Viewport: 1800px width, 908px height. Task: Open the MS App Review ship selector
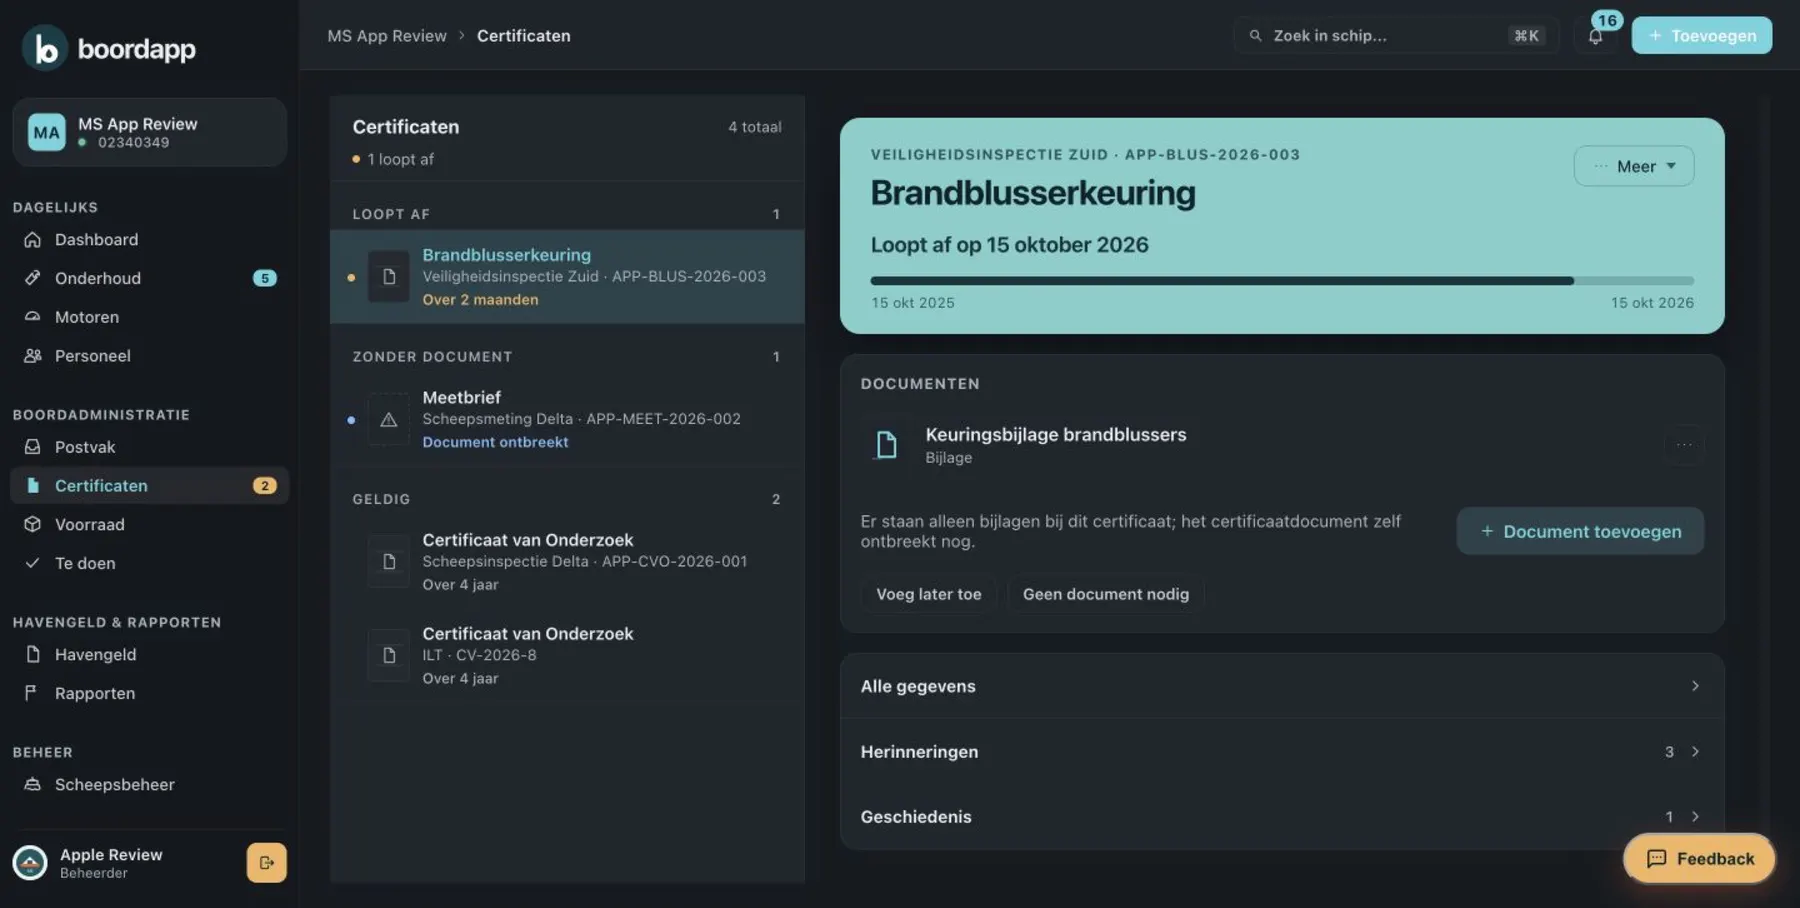[x=149, y=132]
